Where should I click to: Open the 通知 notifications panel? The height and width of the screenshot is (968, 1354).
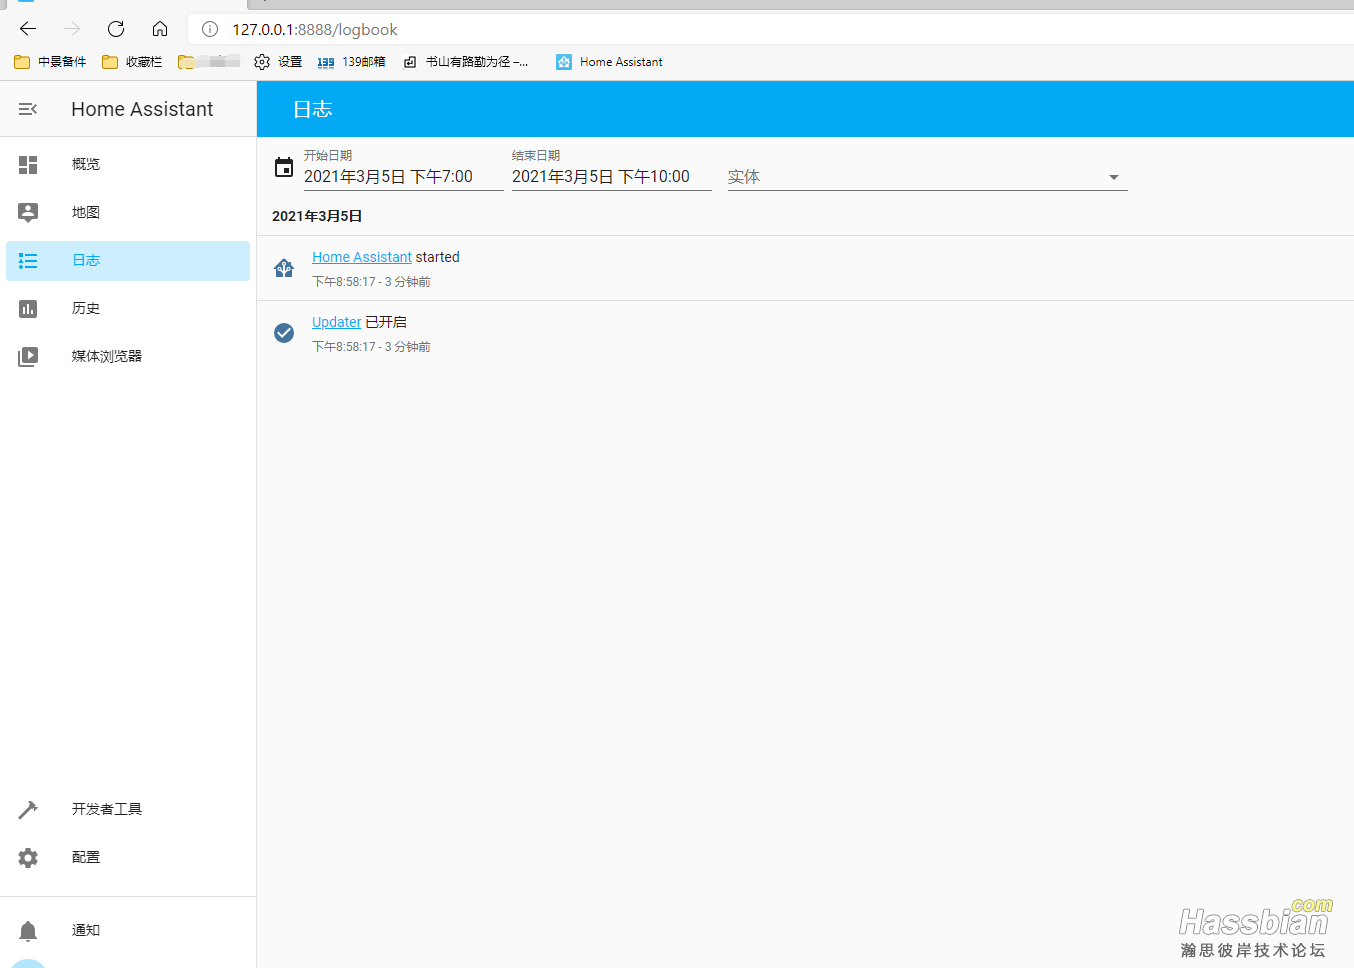pyautogui.click(x=128, y=930)
